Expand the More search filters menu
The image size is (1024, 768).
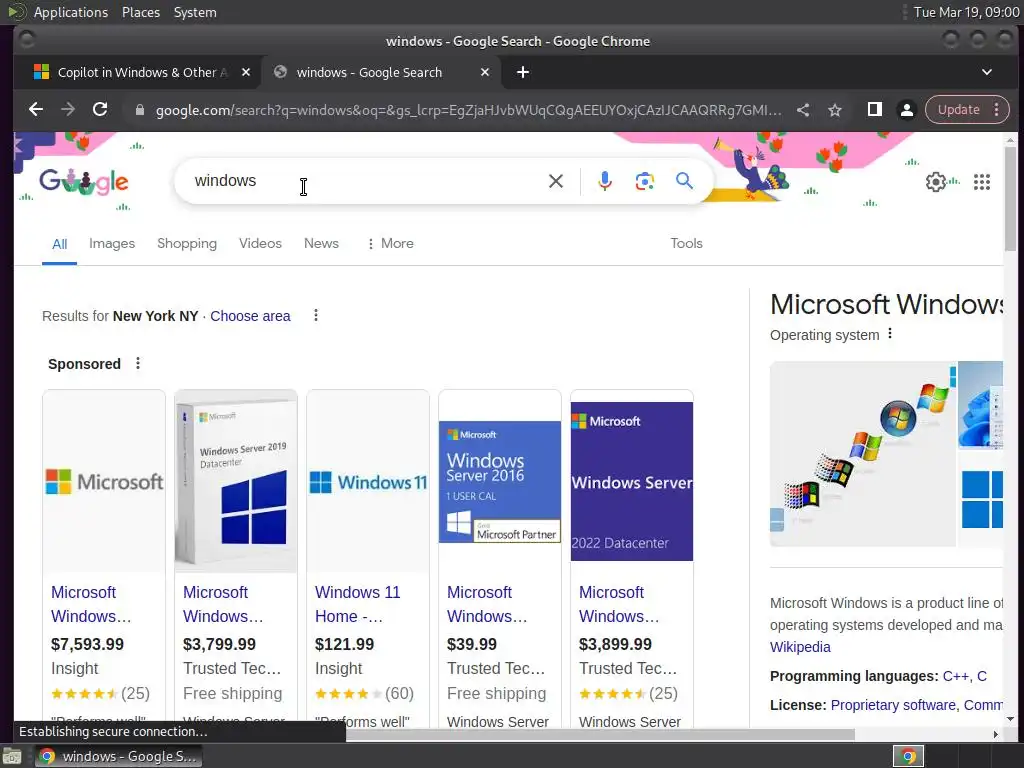coord(391,243)
